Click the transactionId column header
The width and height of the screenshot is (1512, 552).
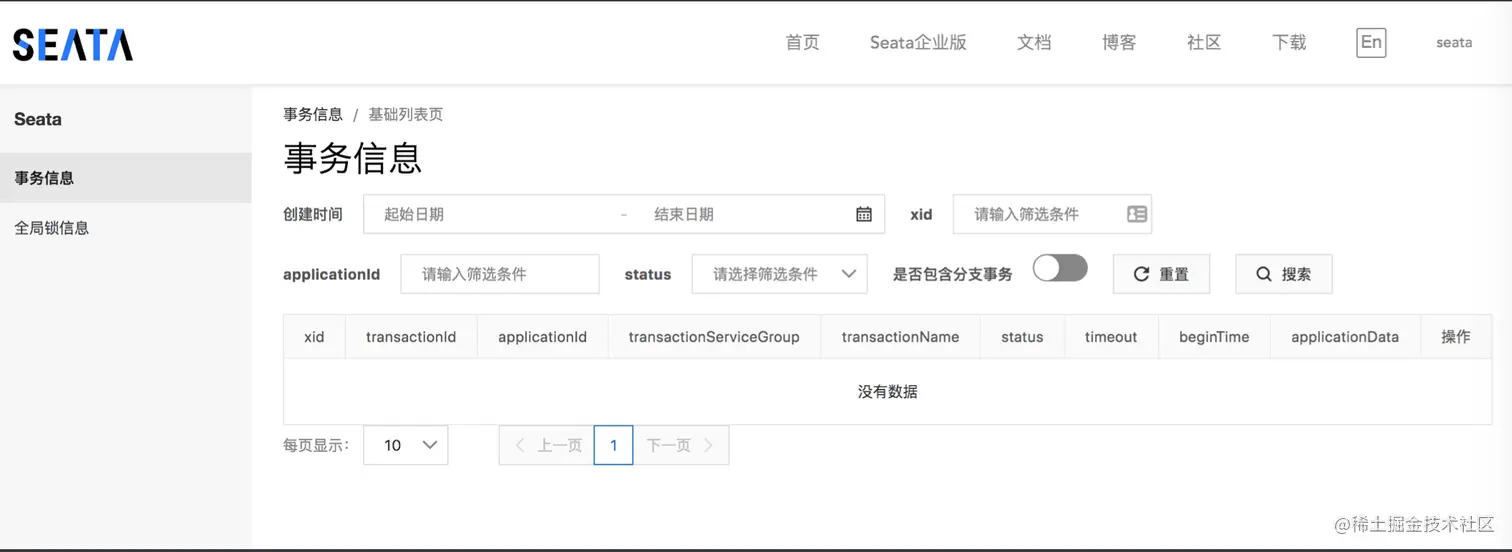(411, 337)
